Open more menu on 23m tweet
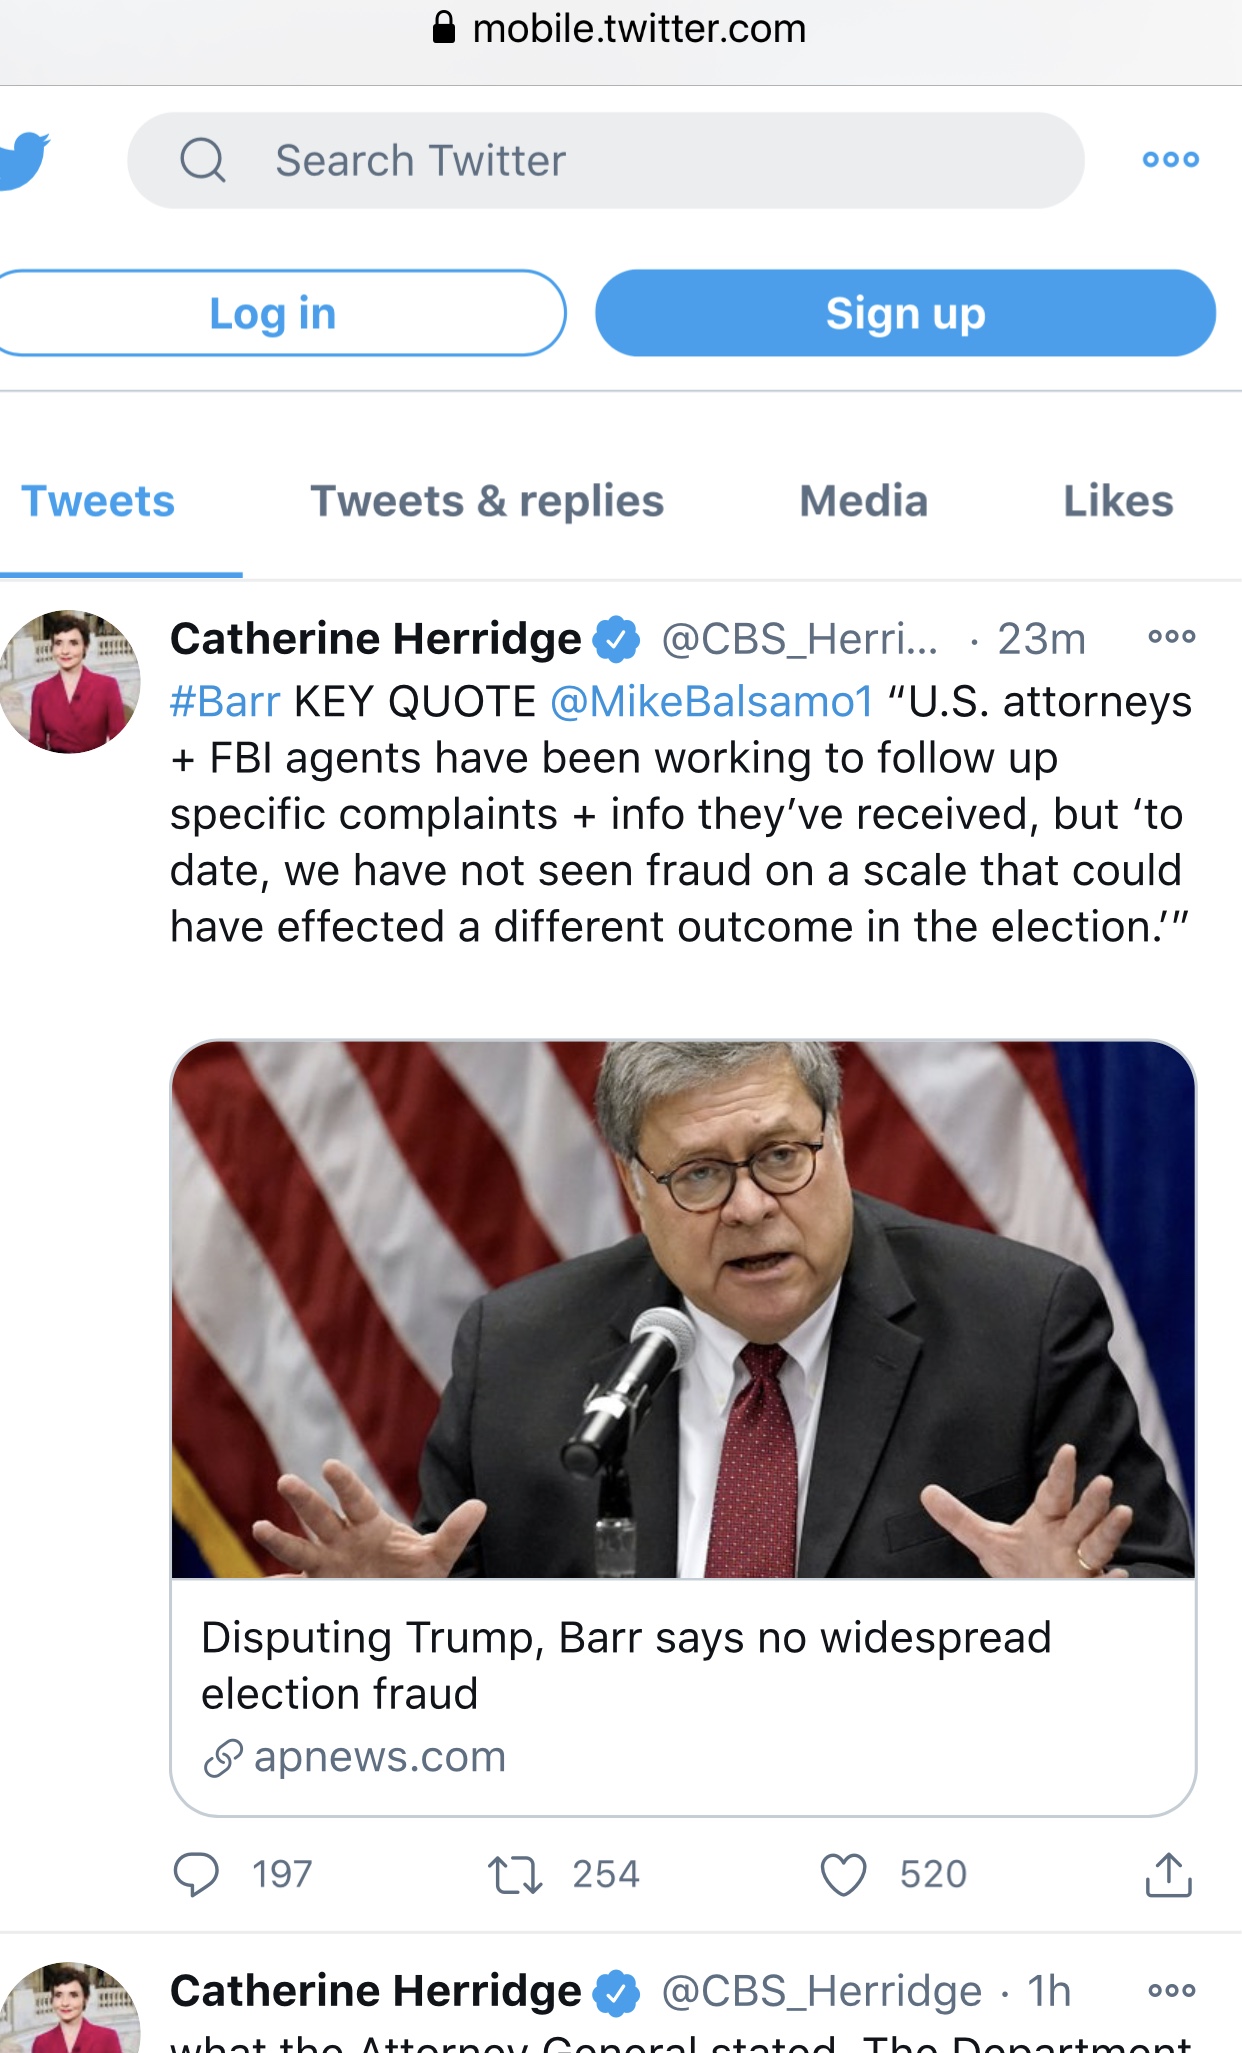 [x=1171, y=637]
